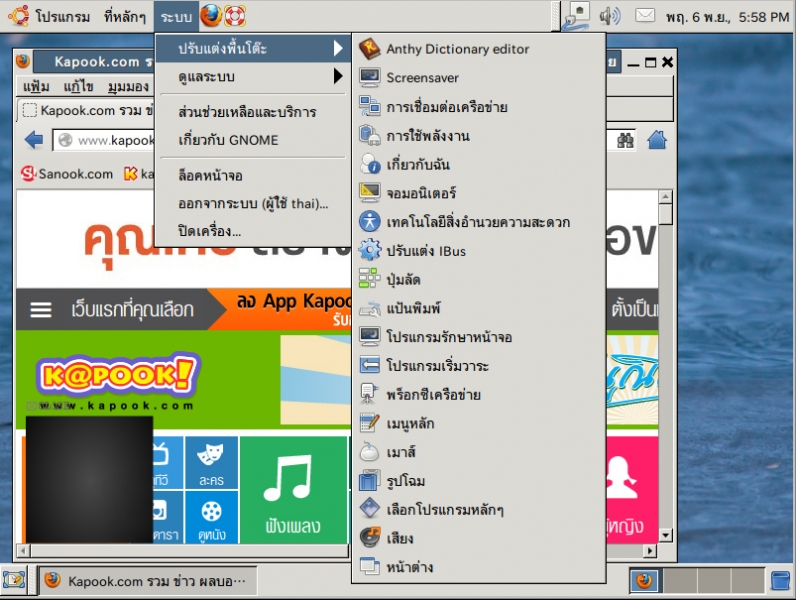This screenshot has width=796, height=600.
Task: Open เสียง sound settings icon
Action: [x=370, y=538]
